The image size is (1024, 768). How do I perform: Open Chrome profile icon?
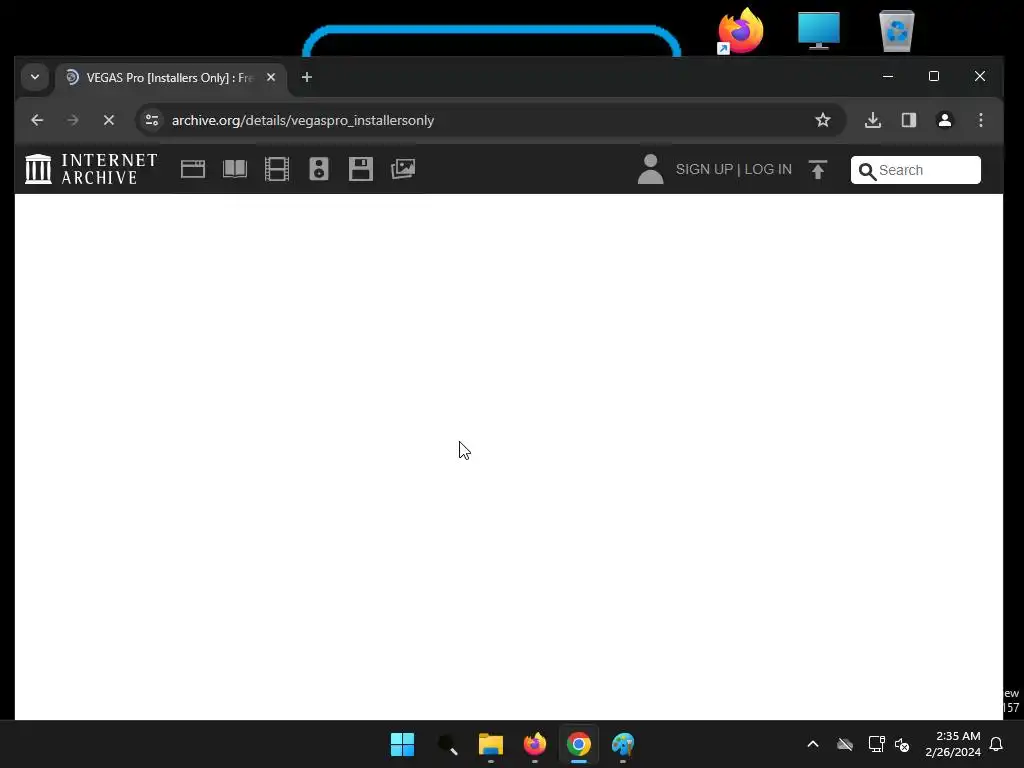(x=945, y=120)
